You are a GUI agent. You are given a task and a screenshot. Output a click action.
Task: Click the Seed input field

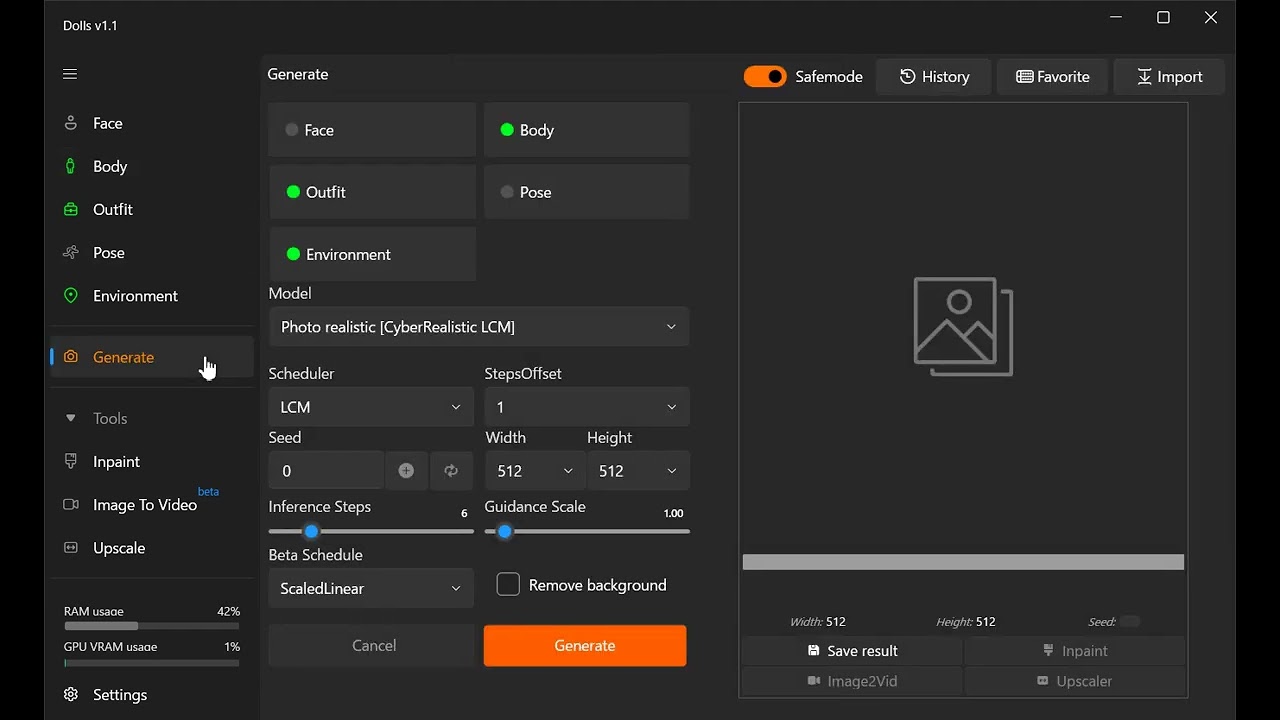tap(326, 471)
